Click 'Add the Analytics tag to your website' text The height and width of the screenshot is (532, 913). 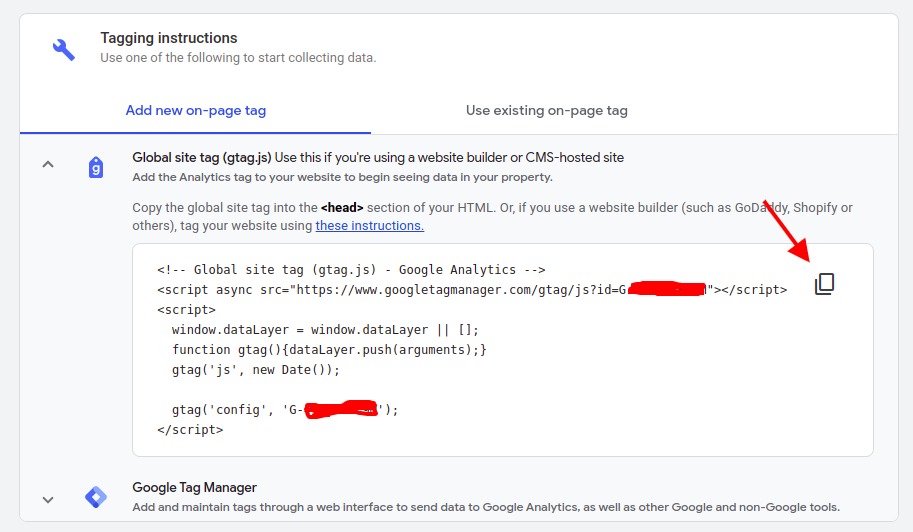(x=342, y=177)
